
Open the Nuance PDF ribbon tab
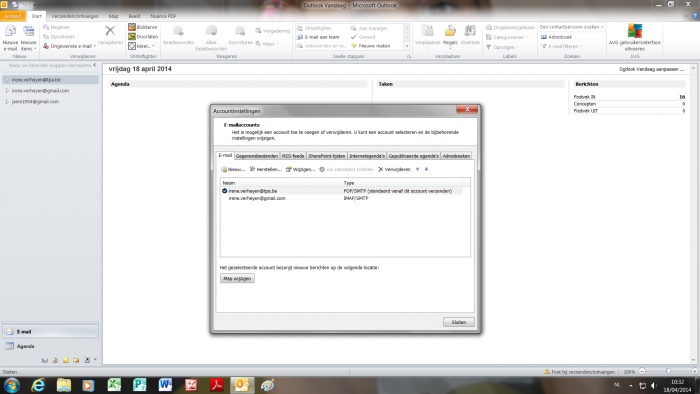163,16
